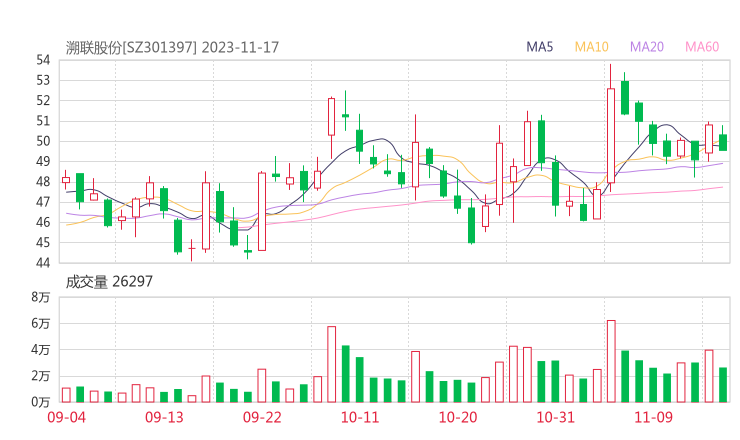Click the 10-31 date axis label
This screenshot has width=740, height=440.
coord(555,418)
